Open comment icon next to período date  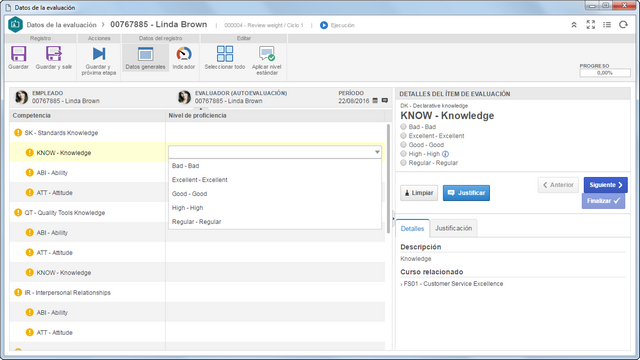pos(384,100)
